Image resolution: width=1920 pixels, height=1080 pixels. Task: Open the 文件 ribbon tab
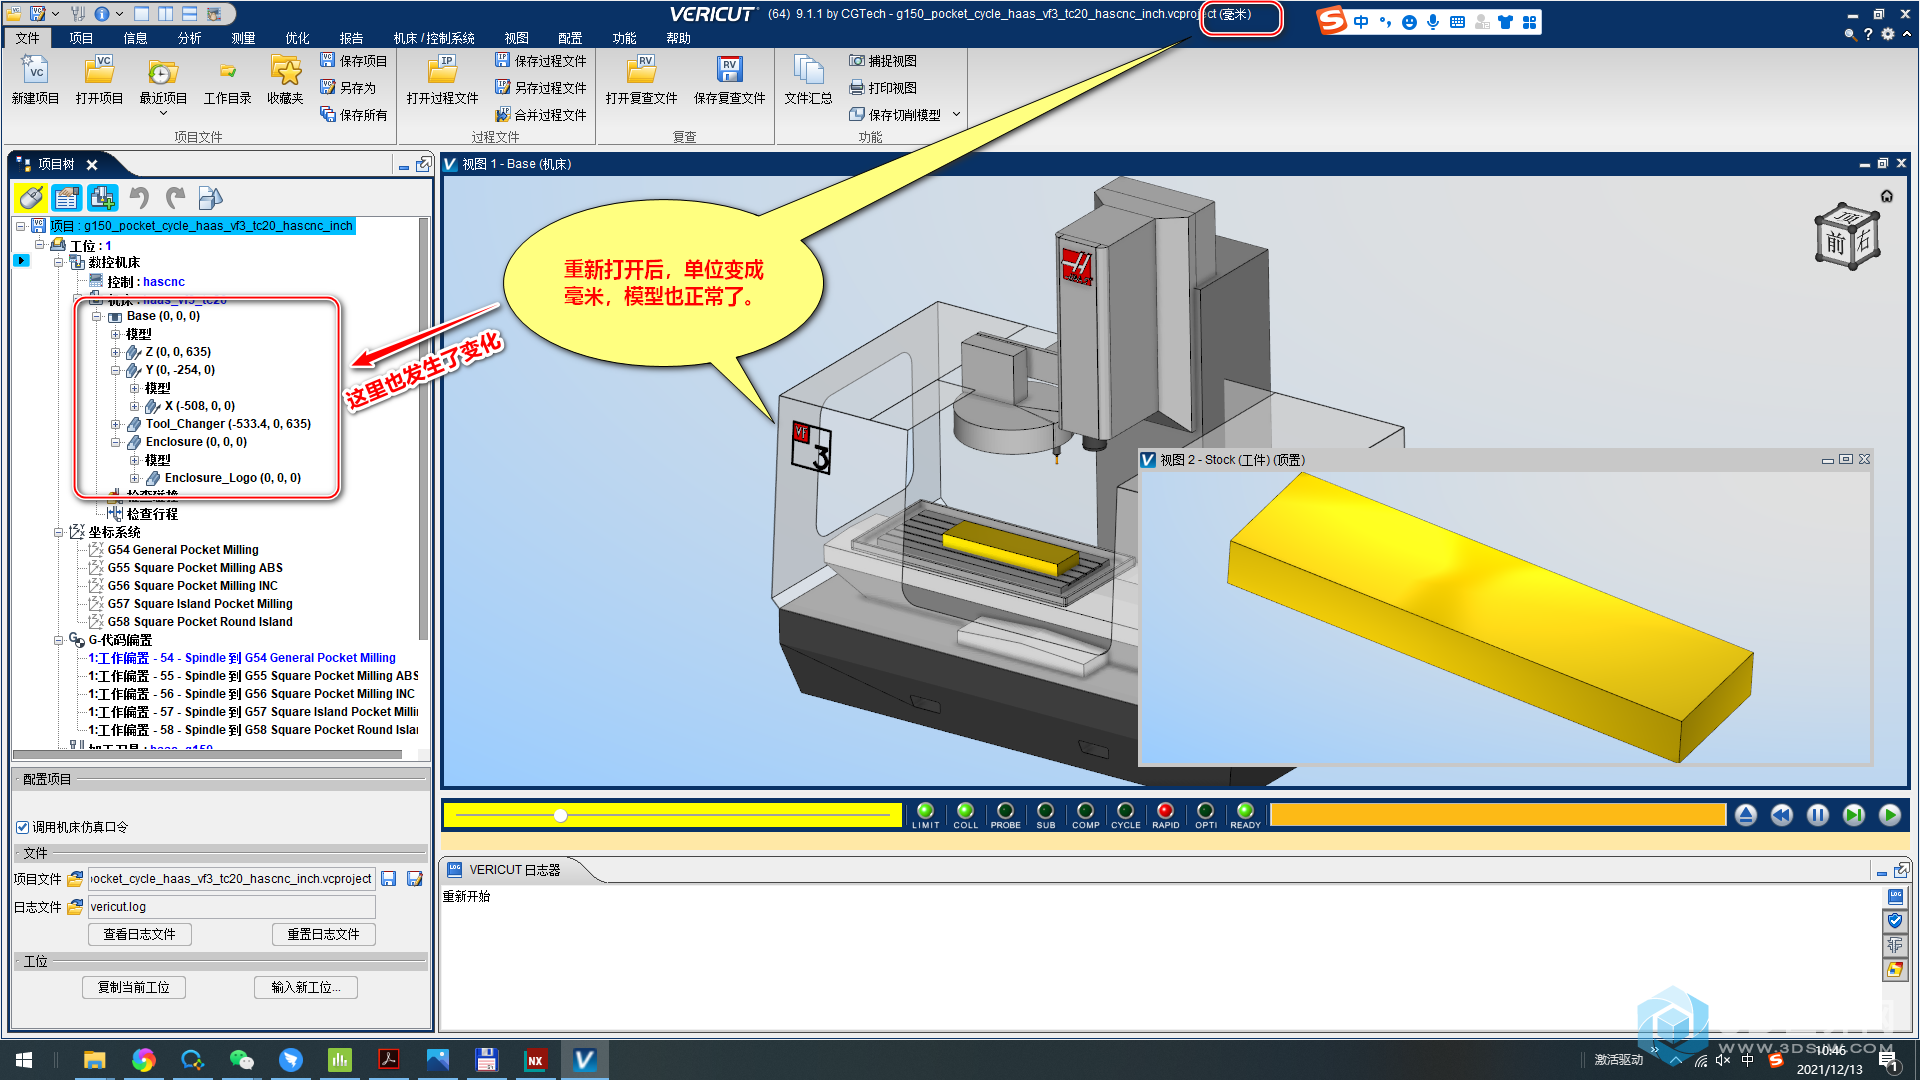click(28, 38)
